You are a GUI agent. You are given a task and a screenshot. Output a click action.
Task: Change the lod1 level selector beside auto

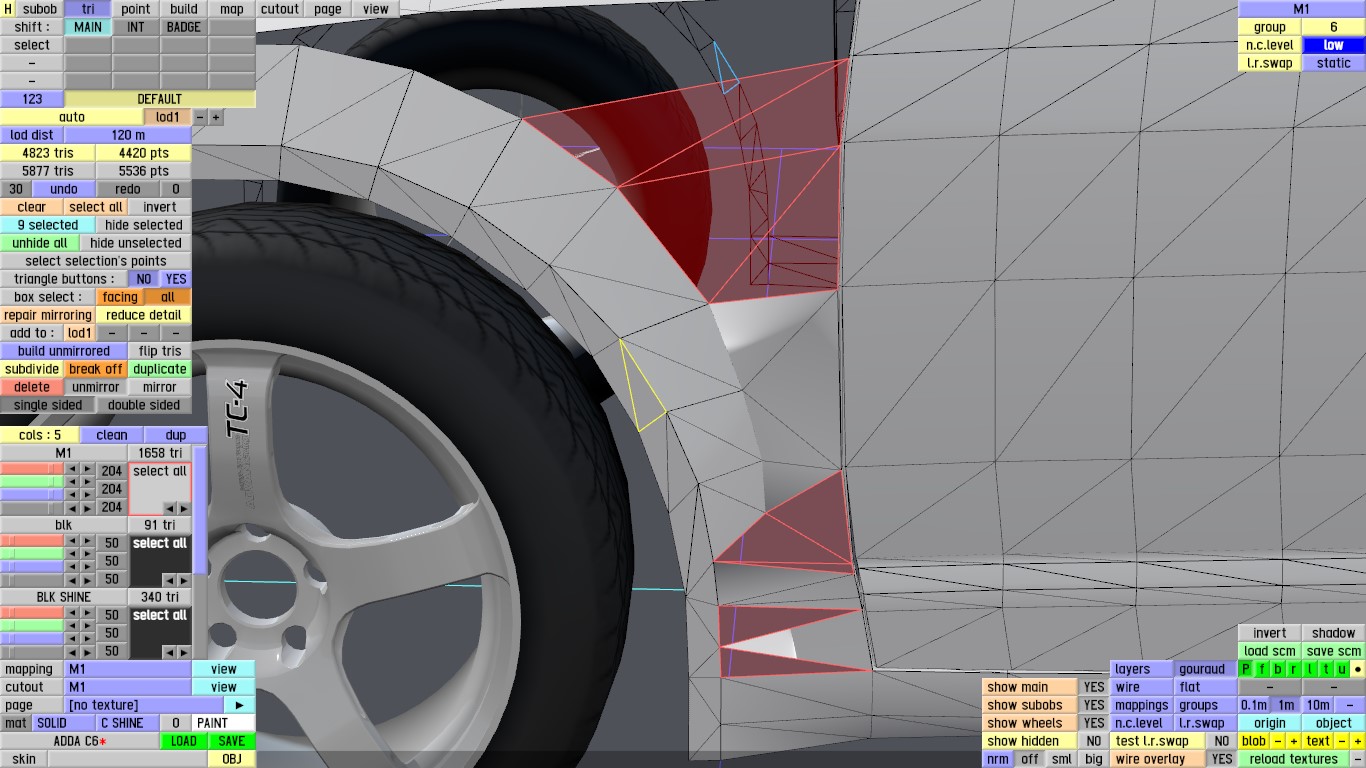168,117
